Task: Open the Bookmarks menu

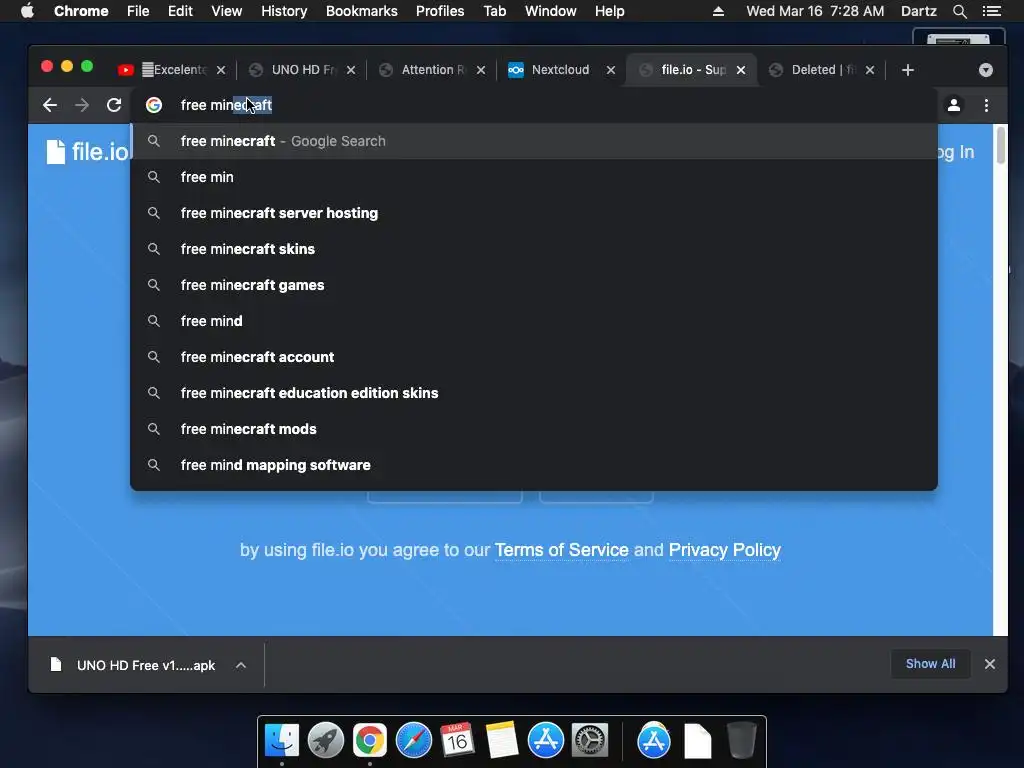Action: tap(362, 11)
